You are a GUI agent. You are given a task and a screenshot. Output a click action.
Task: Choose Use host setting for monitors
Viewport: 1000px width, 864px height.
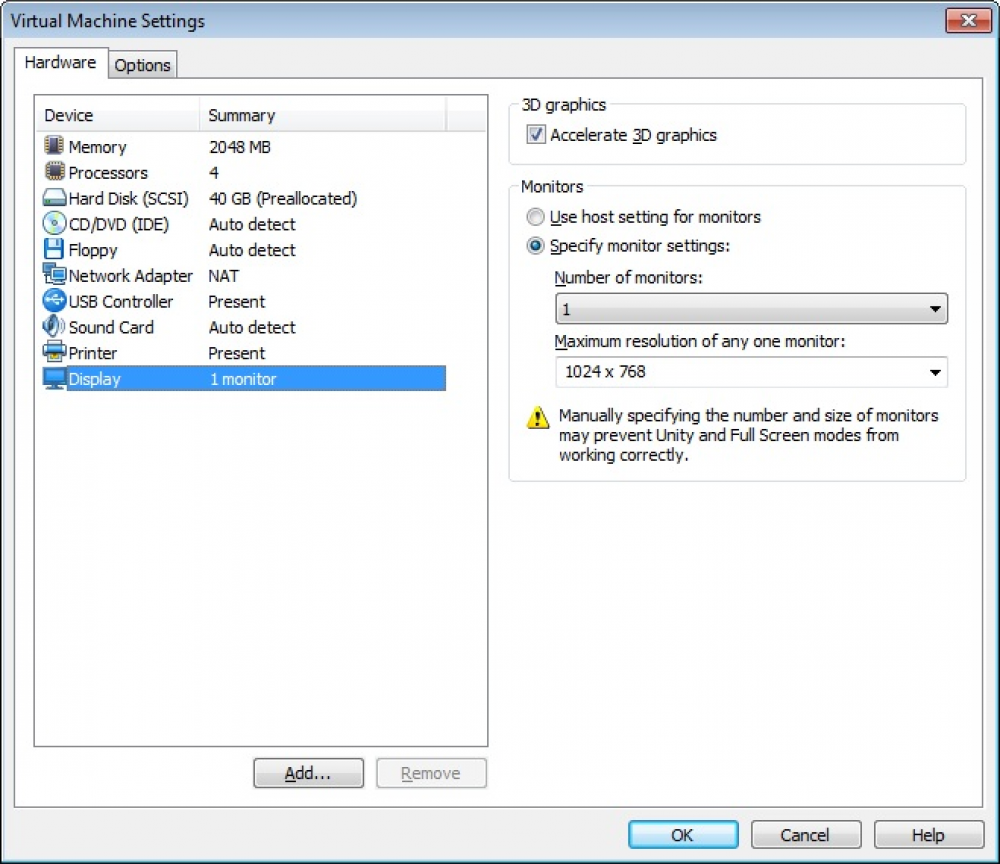pos(536,217)
